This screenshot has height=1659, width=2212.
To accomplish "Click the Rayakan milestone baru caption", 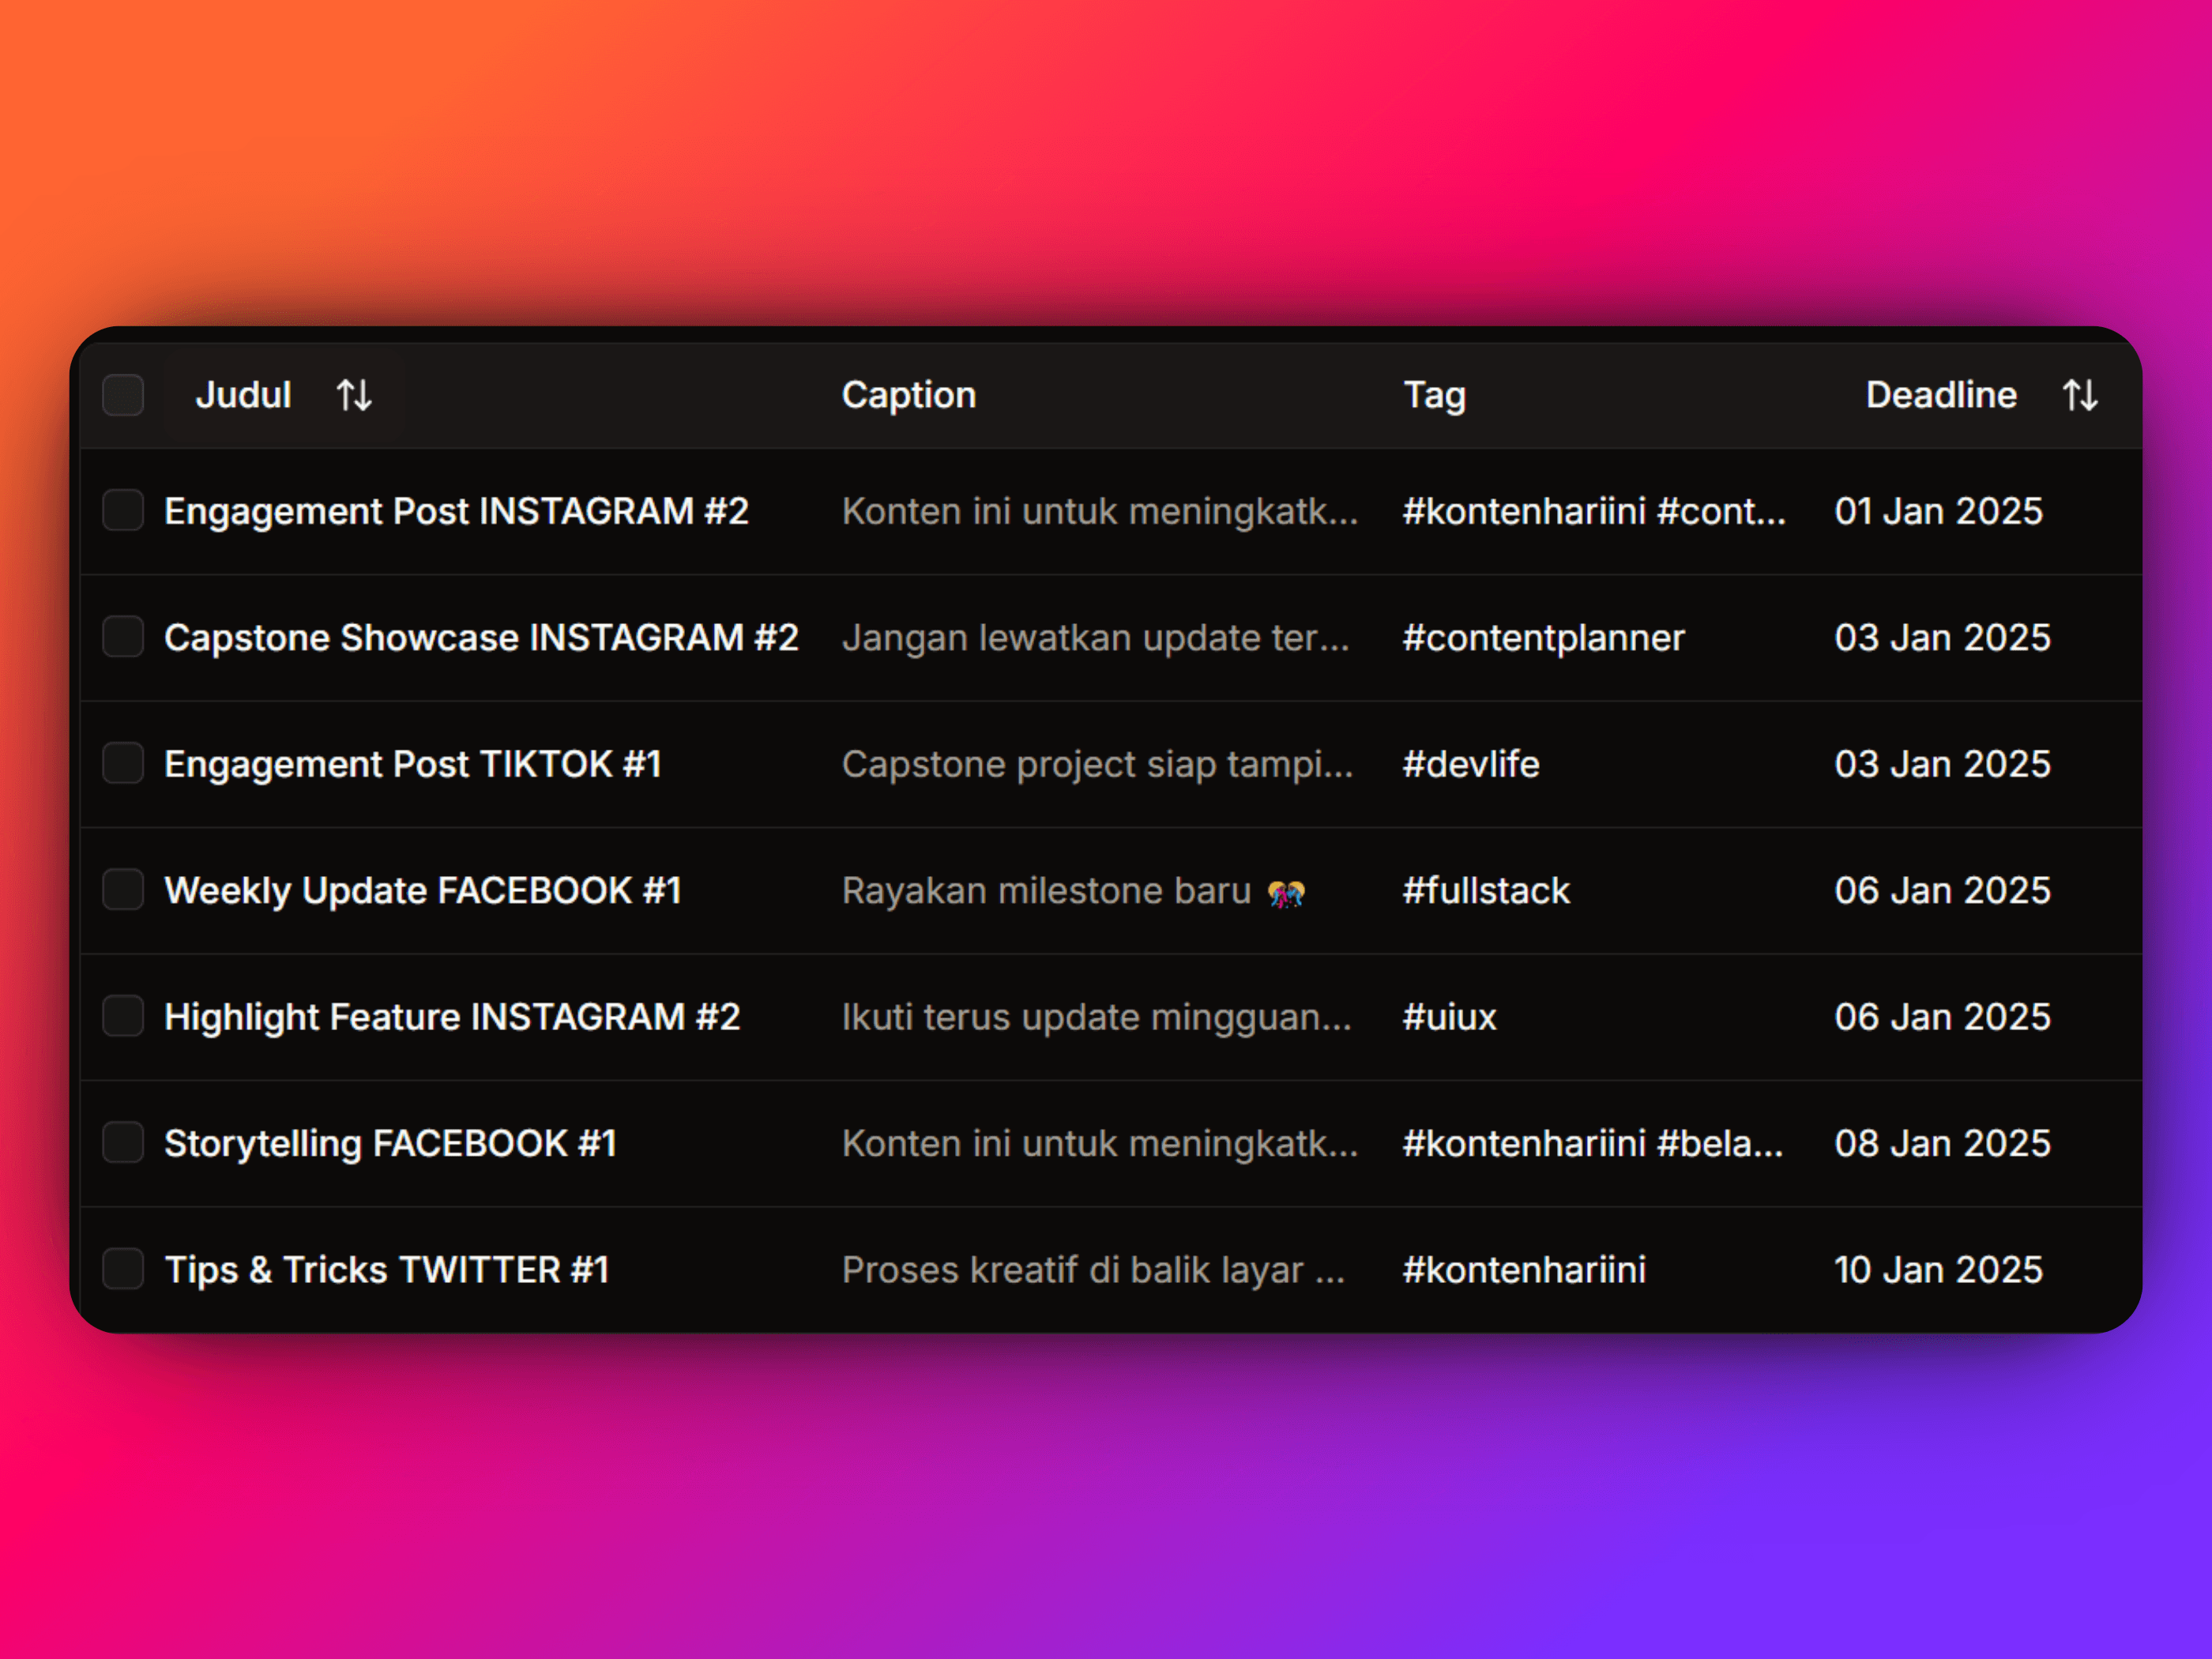I will (1046, 890).
